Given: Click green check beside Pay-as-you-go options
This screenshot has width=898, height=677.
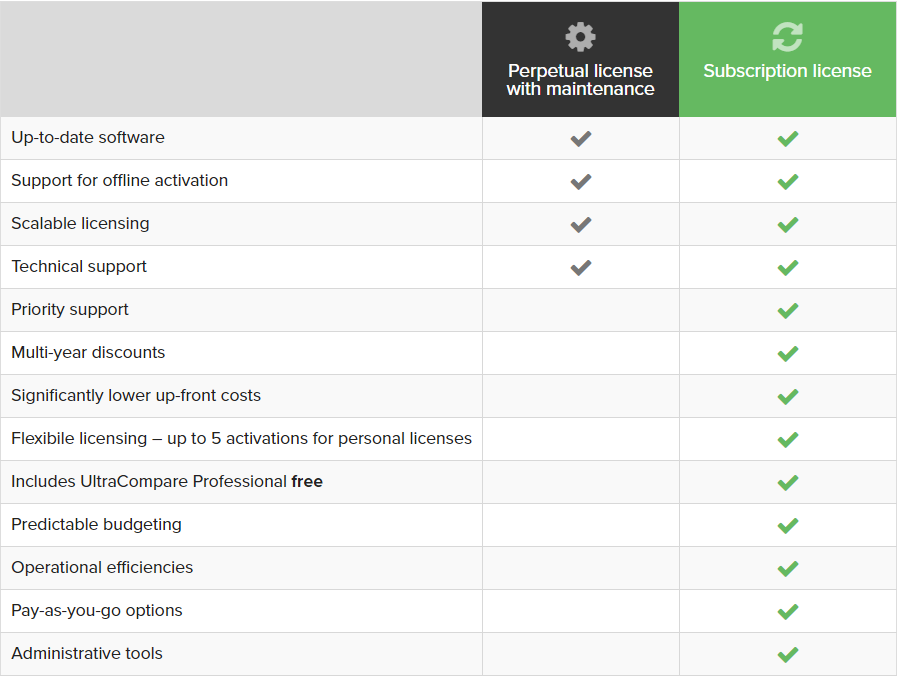Looking at the screenshot, I should pyautogui.click(x=788, y=612).
